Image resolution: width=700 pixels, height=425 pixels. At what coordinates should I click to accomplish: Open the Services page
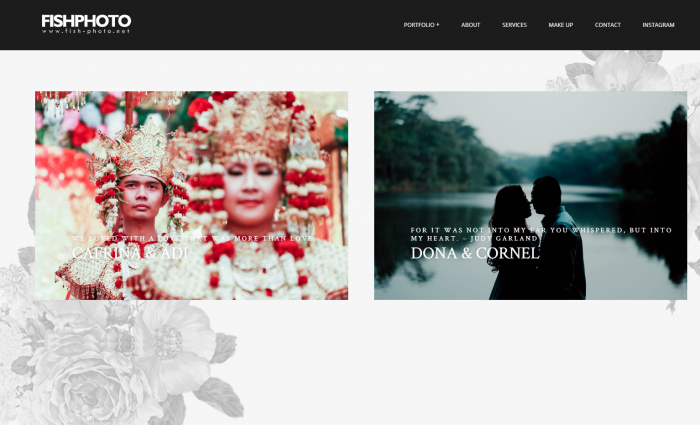514,25
